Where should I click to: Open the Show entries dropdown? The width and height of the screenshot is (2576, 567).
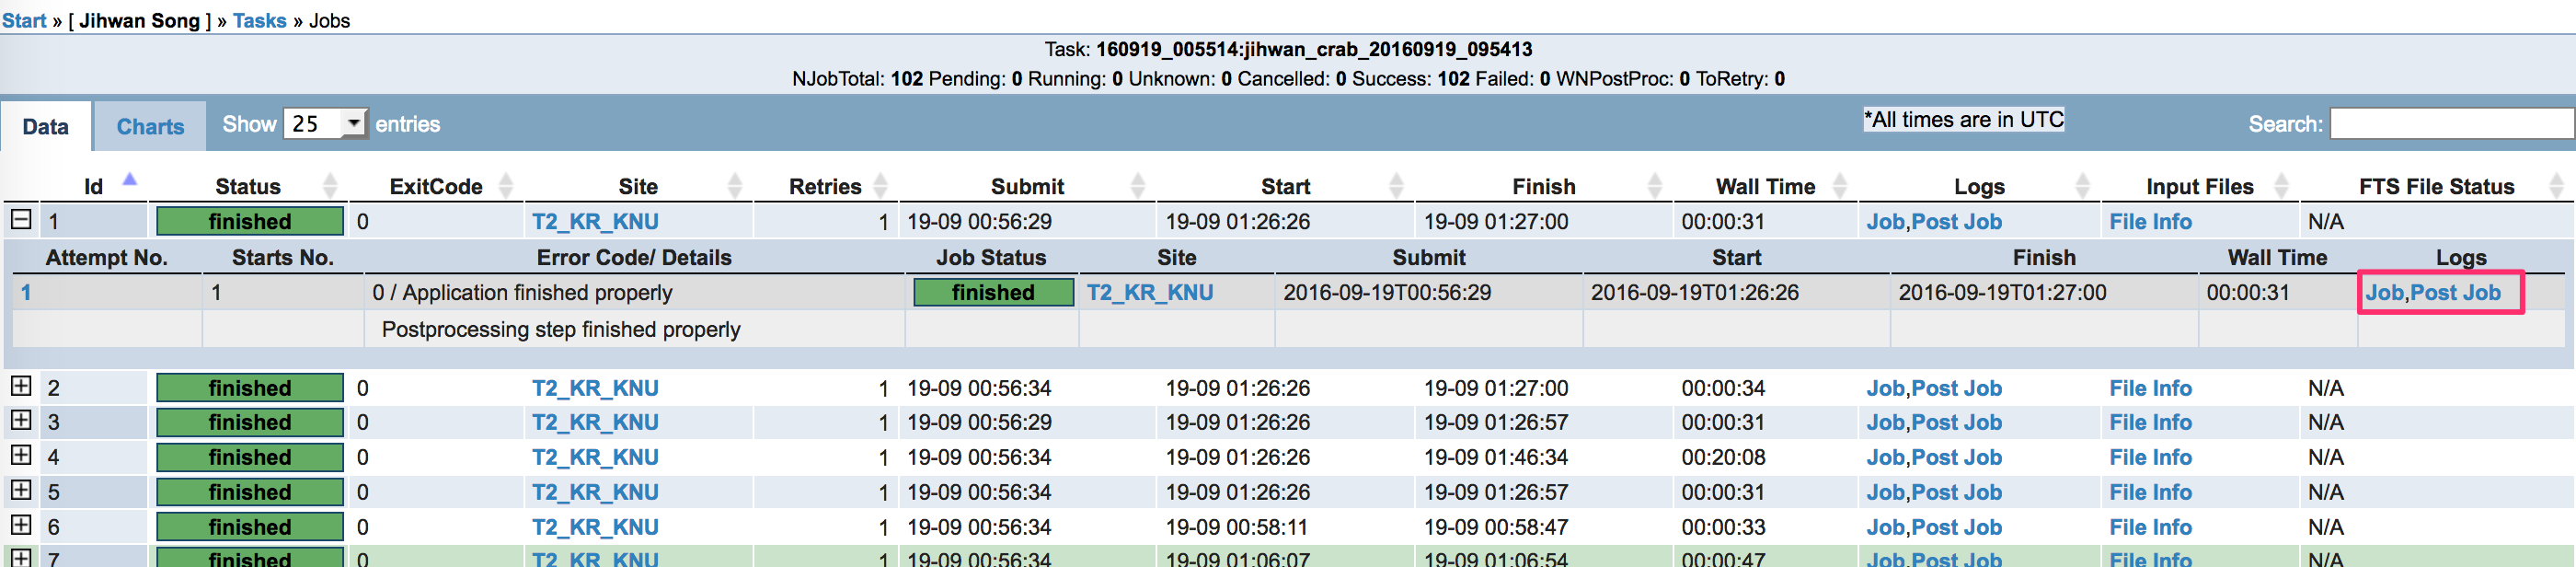point(326,124)
